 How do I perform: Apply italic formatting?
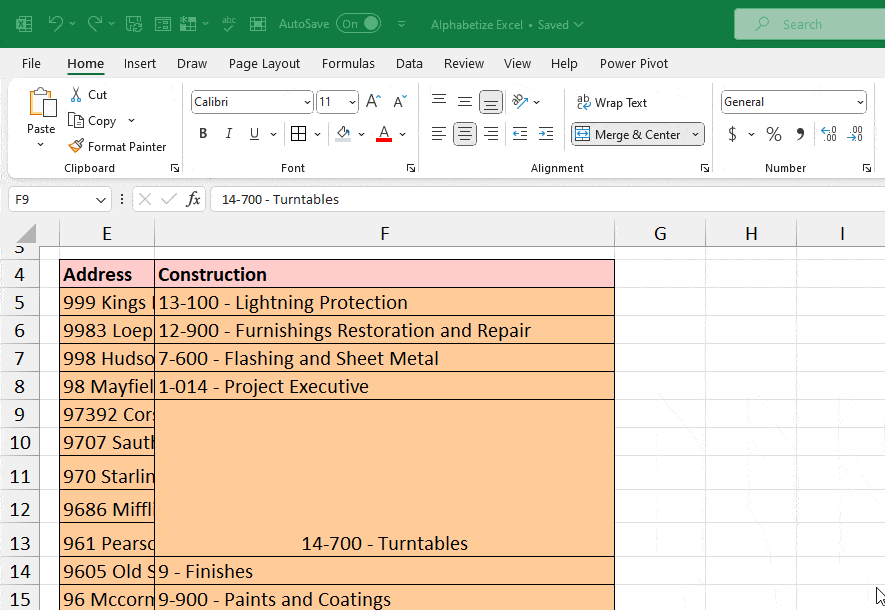(229, 133)
